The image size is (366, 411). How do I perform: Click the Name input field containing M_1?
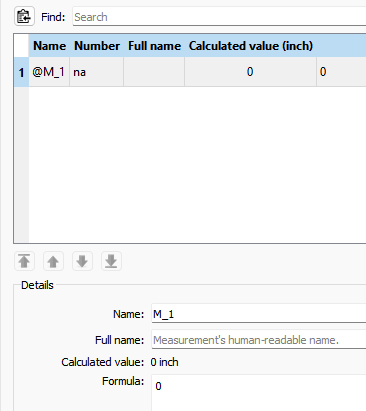click(259, 313)
